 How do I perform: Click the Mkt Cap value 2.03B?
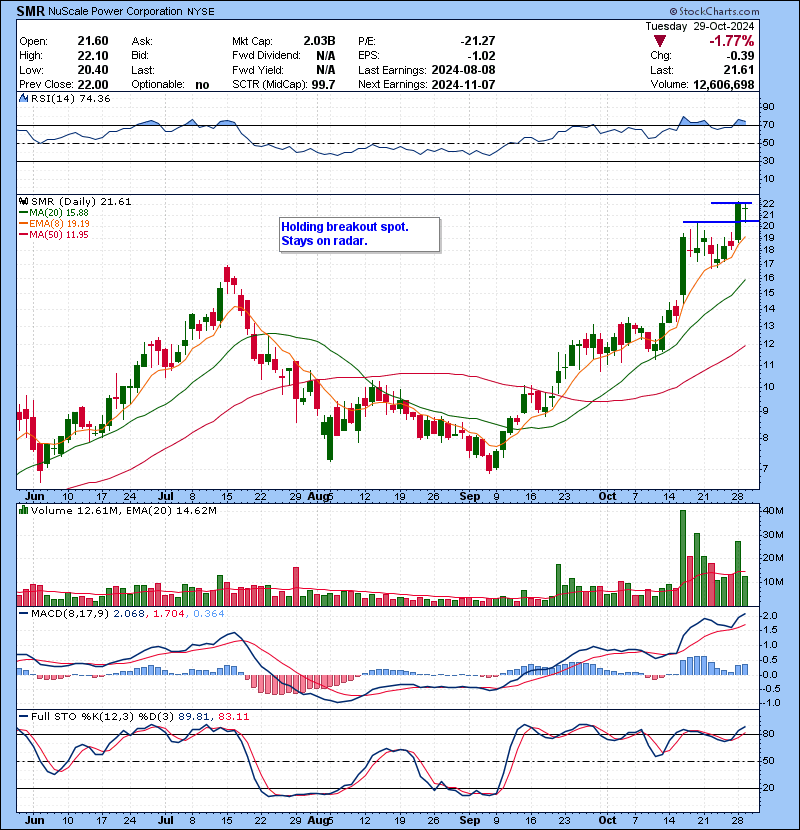(319, 41)
